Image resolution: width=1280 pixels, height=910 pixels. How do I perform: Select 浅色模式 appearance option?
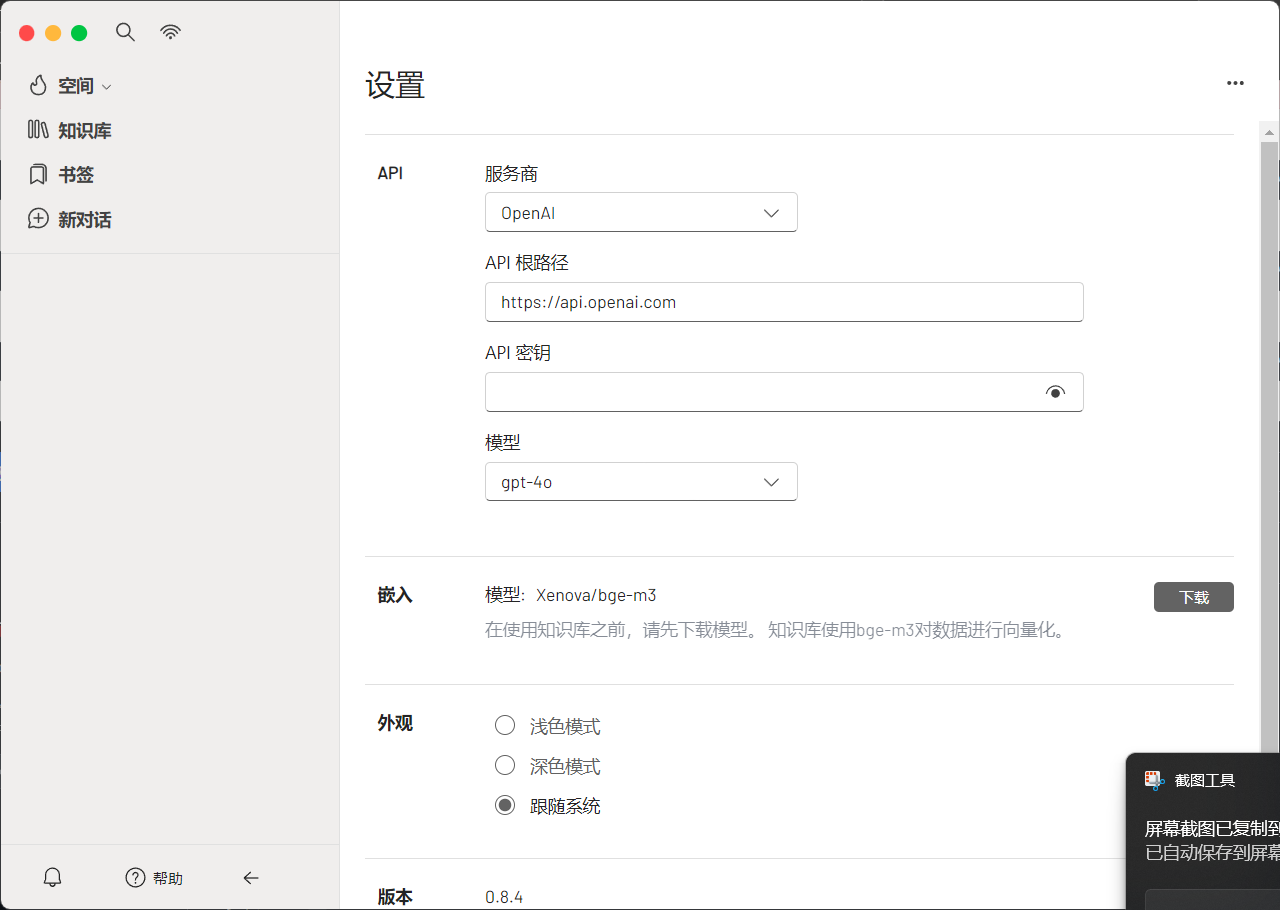coord(505,724)
